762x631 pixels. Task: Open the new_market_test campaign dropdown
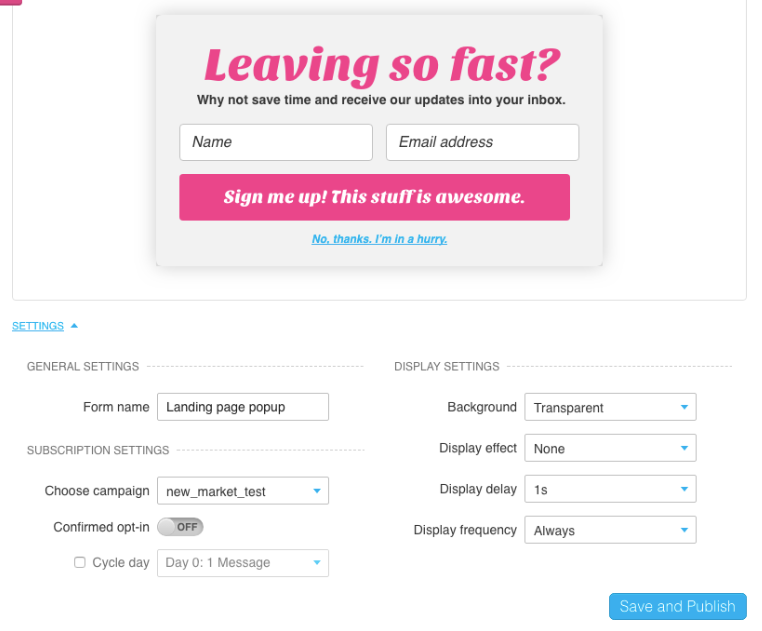click(243, 491)
